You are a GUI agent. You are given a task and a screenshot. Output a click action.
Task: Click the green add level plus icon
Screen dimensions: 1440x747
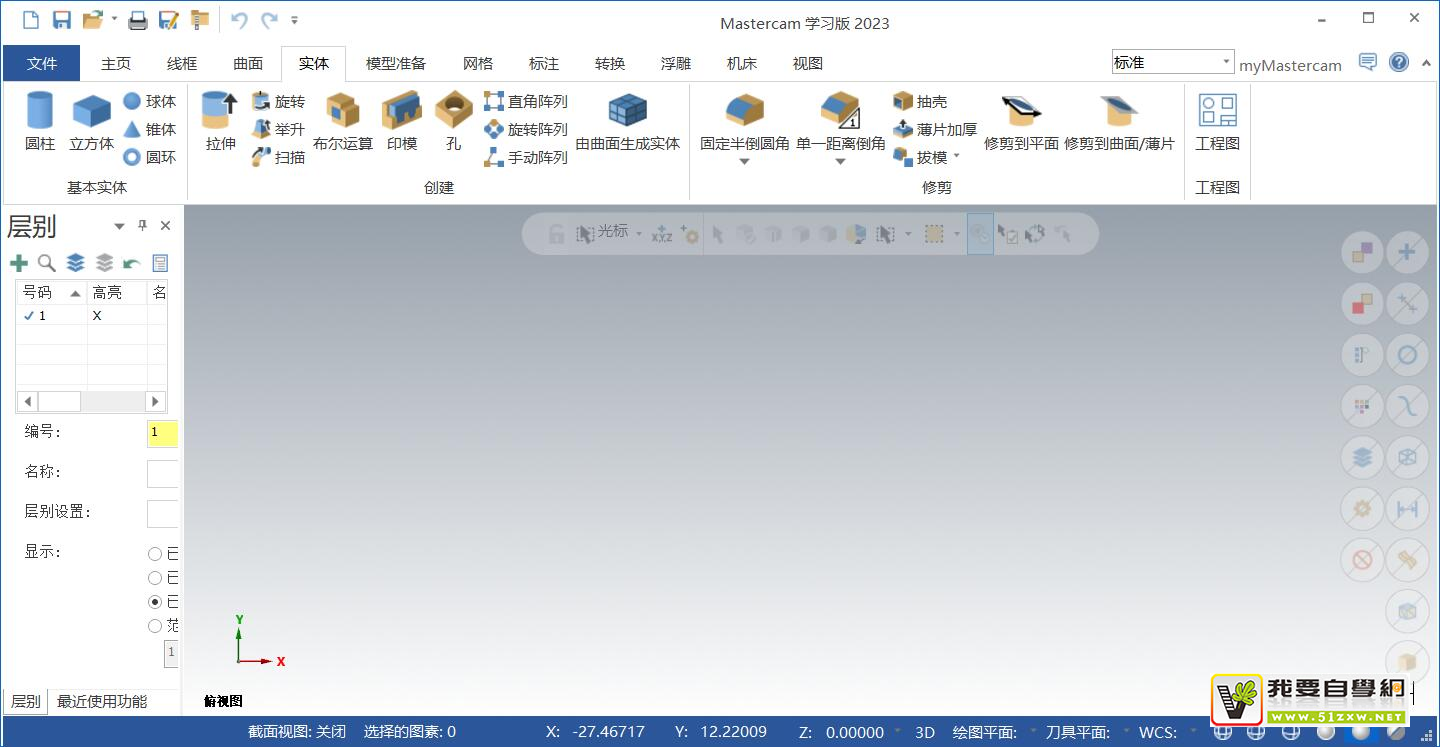point(19,263)
